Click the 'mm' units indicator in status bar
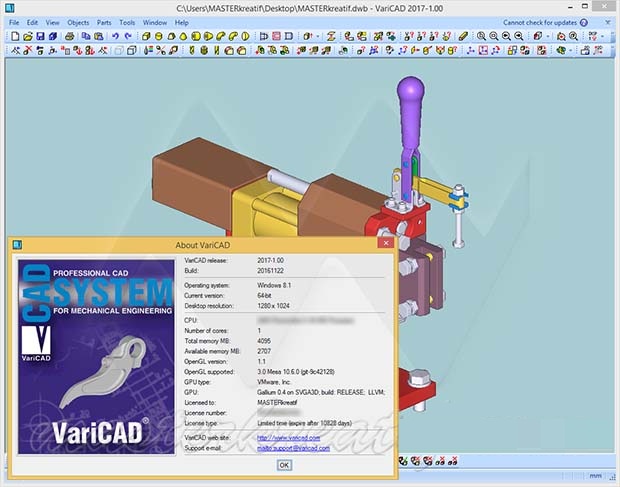This screenshot has height=487, width=620. tap(595, 476)
